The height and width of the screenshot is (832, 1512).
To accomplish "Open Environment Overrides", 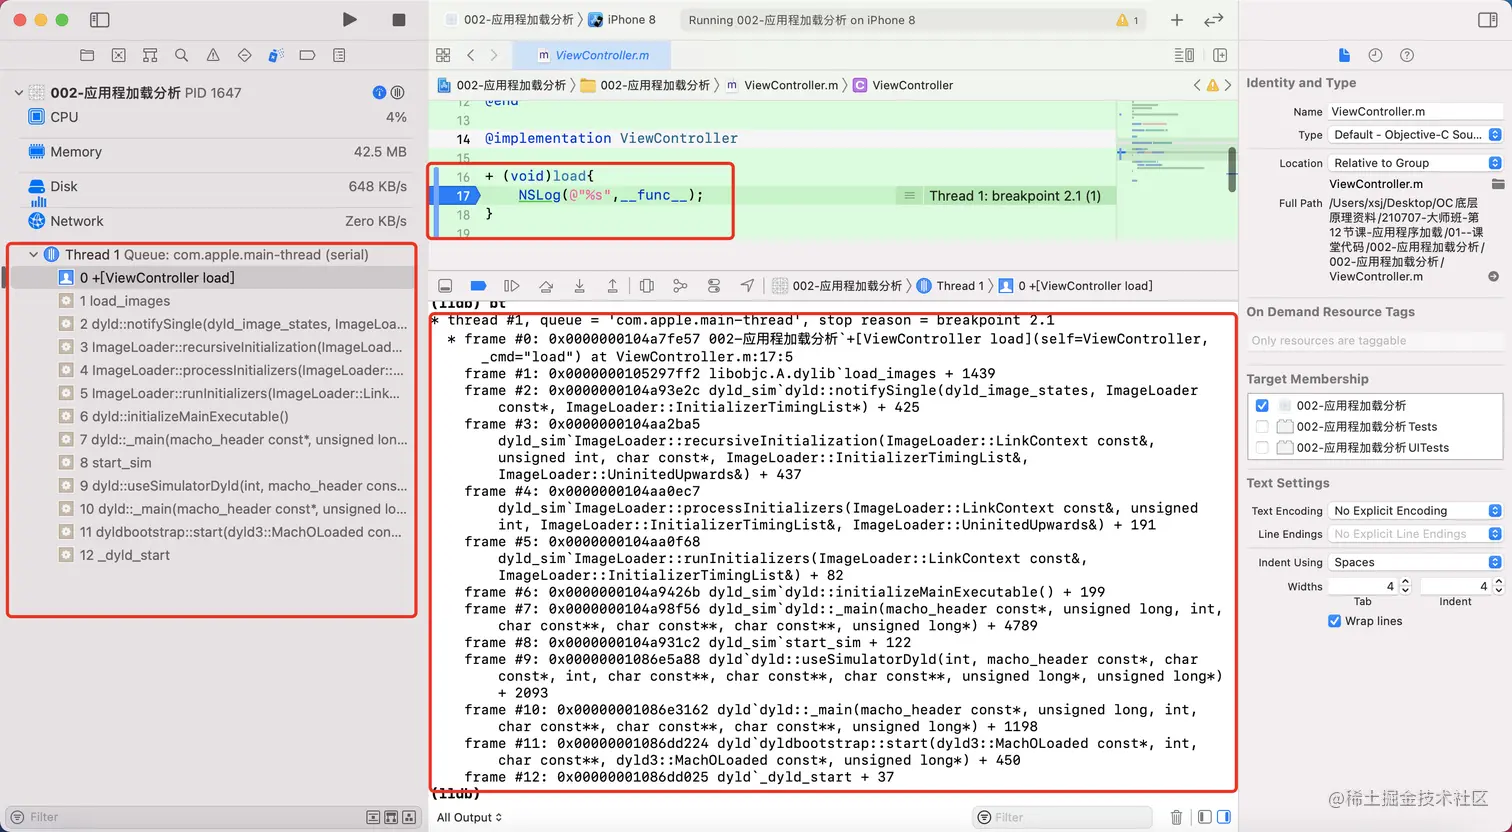I will [714, 286].
